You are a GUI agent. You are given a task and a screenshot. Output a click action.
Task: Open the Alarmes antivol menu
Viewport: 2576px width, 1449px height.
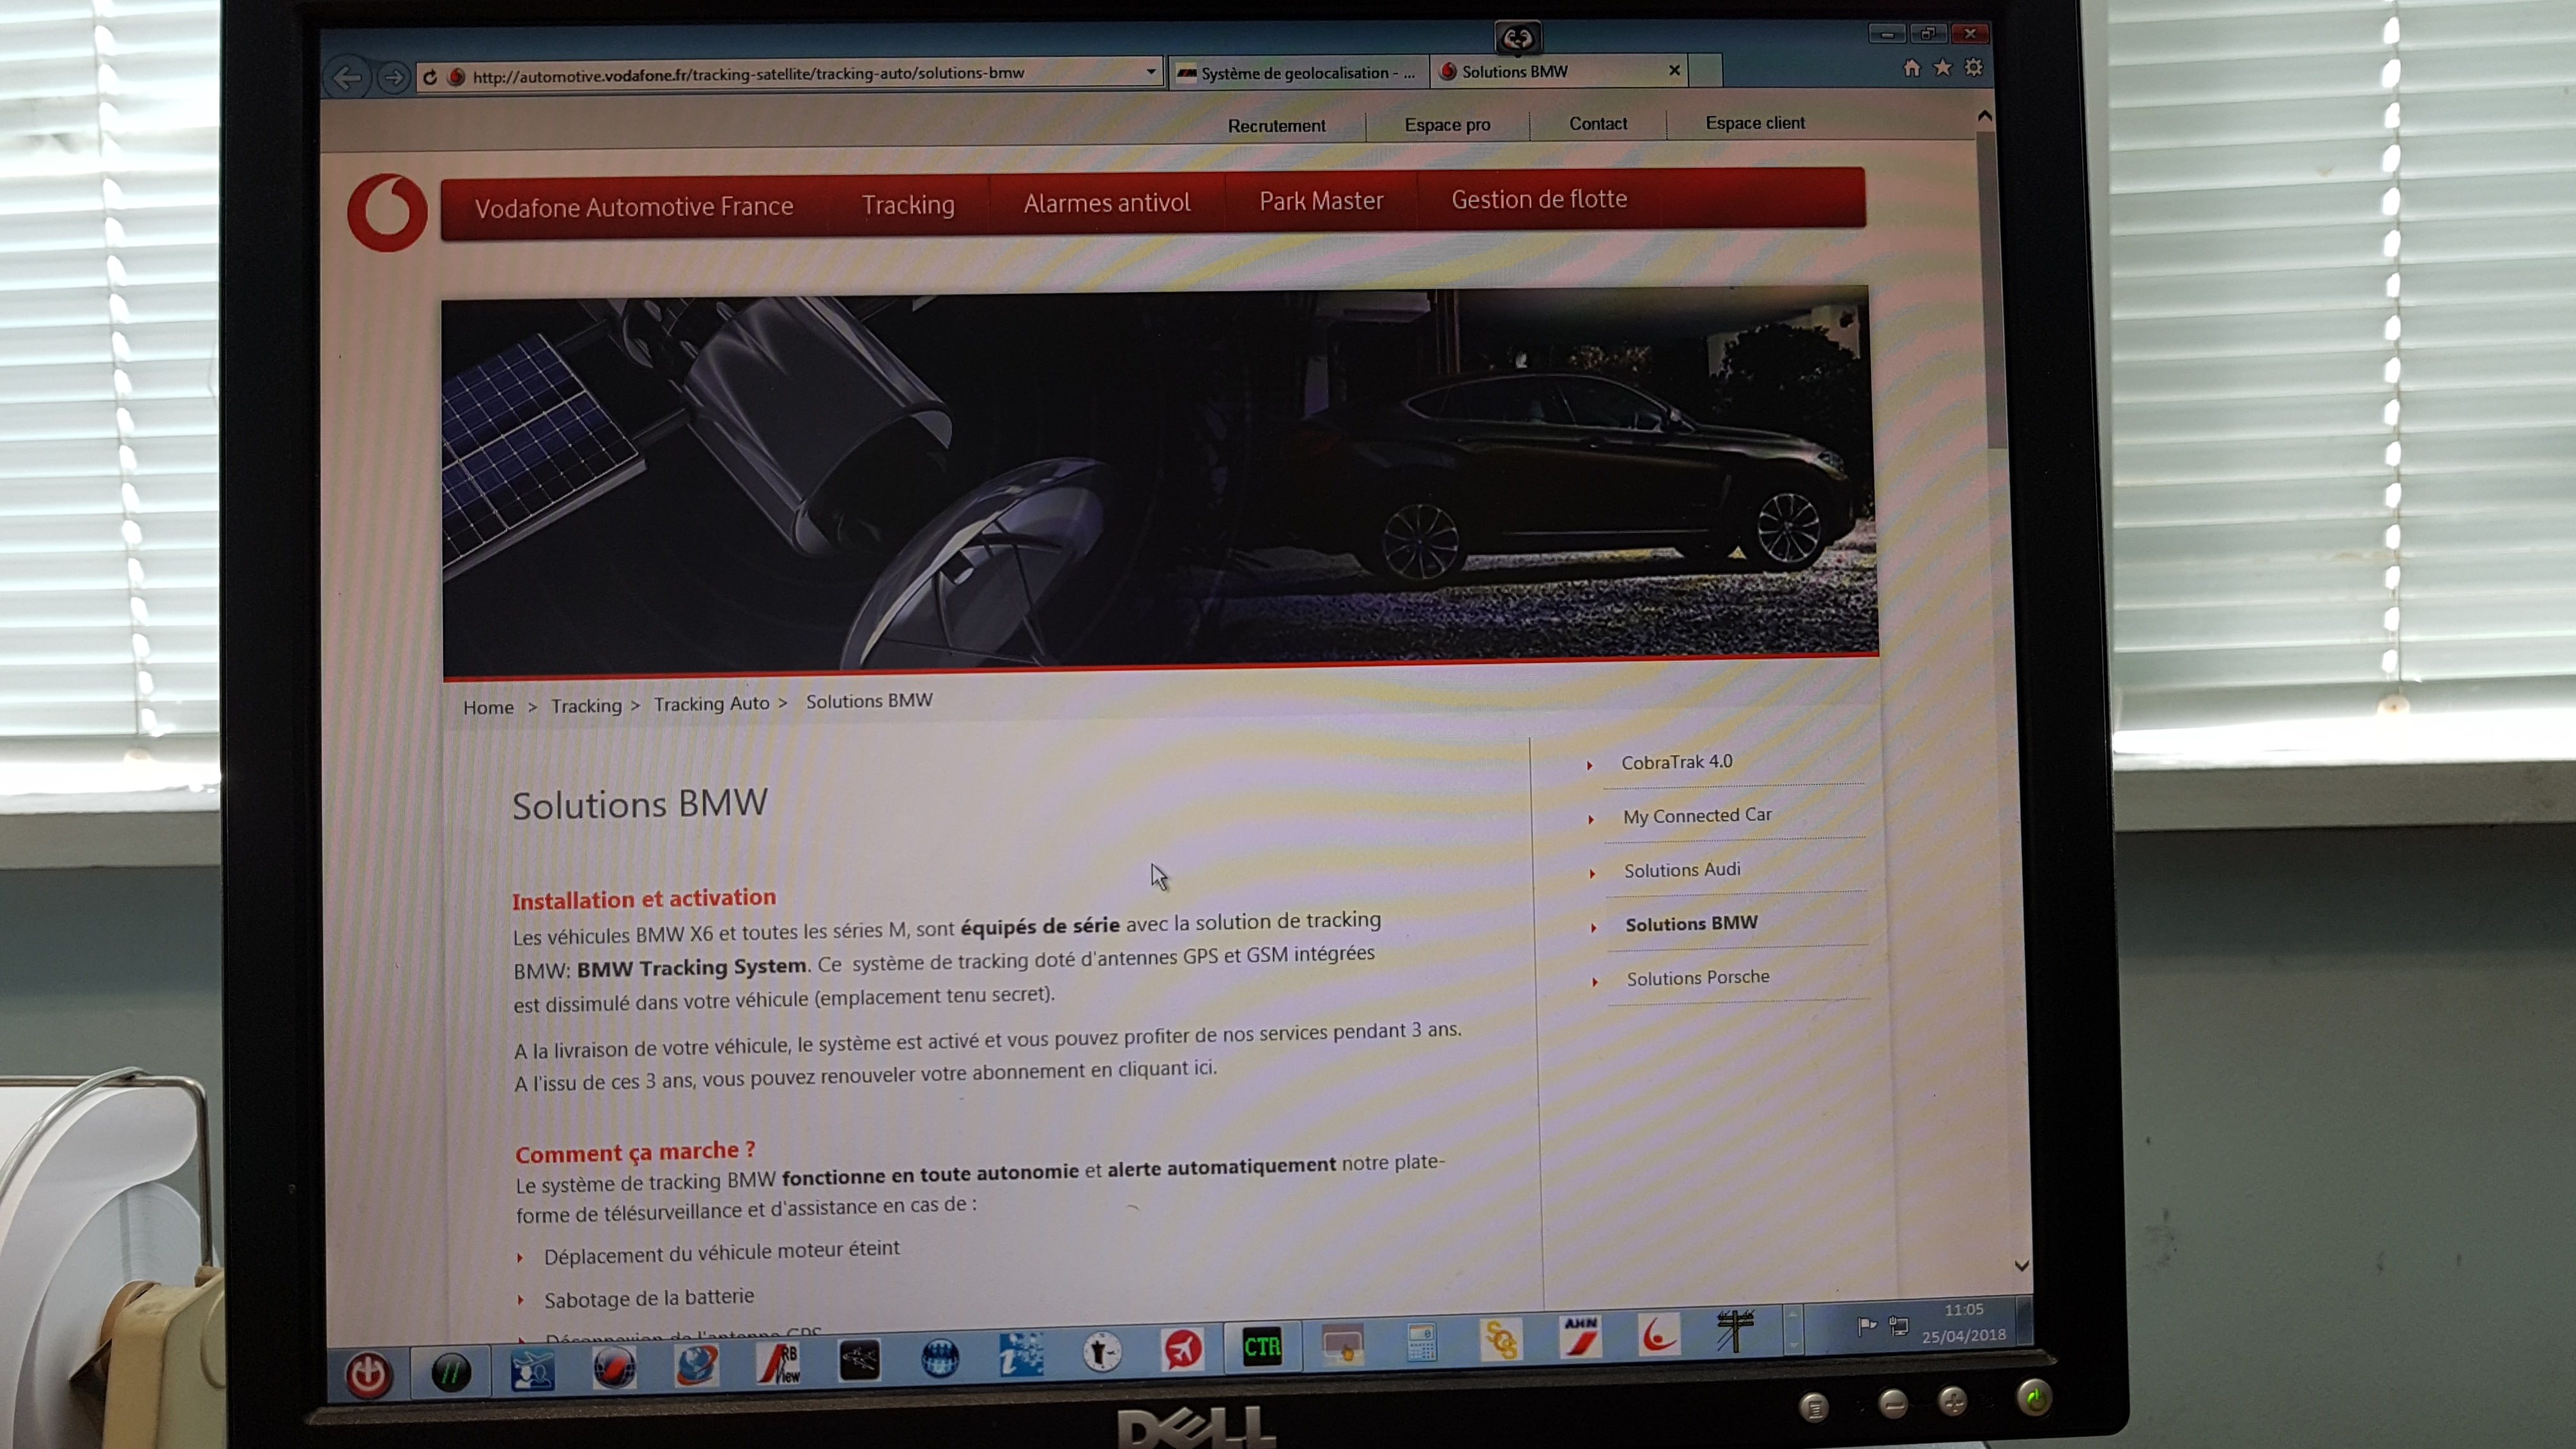pyautogui.click(x=1107, y=203)
